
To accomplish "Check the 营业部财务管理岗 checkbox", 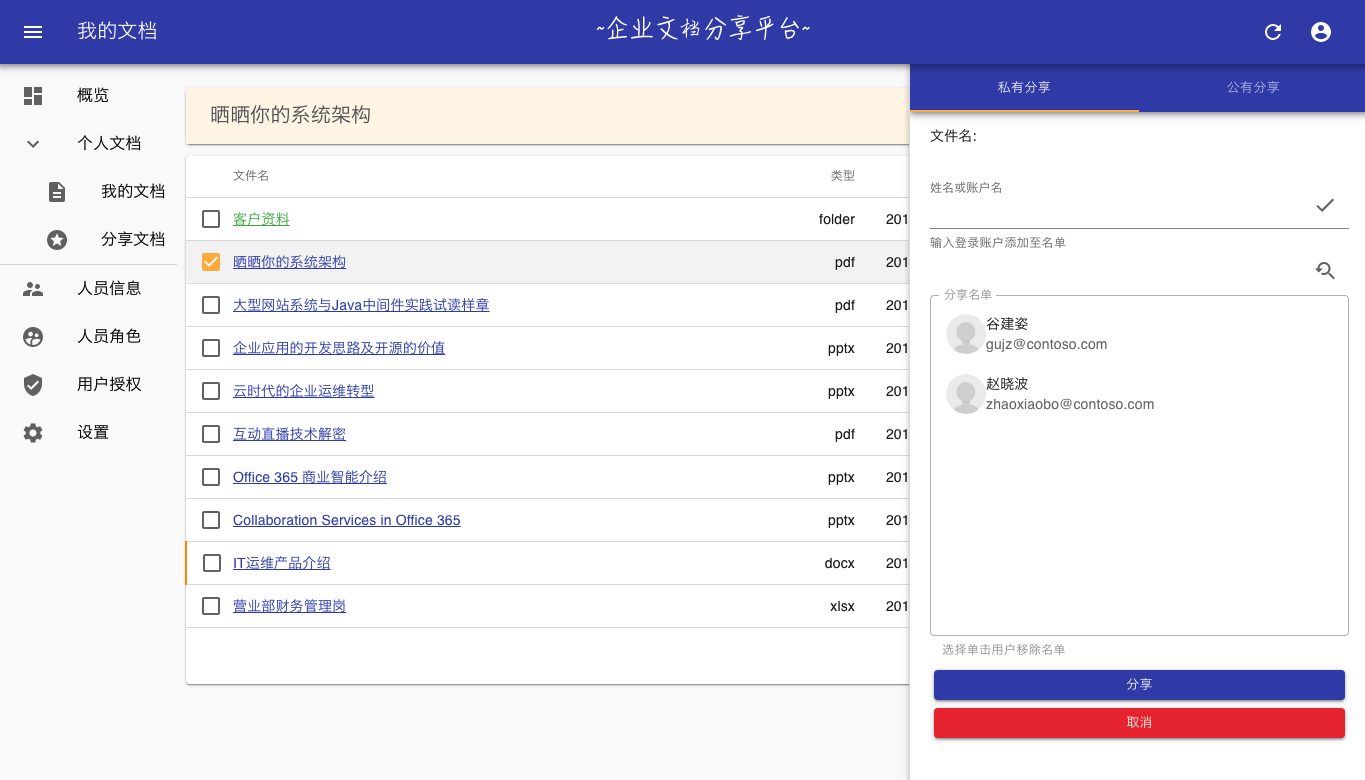I will [x=211, y=606].
